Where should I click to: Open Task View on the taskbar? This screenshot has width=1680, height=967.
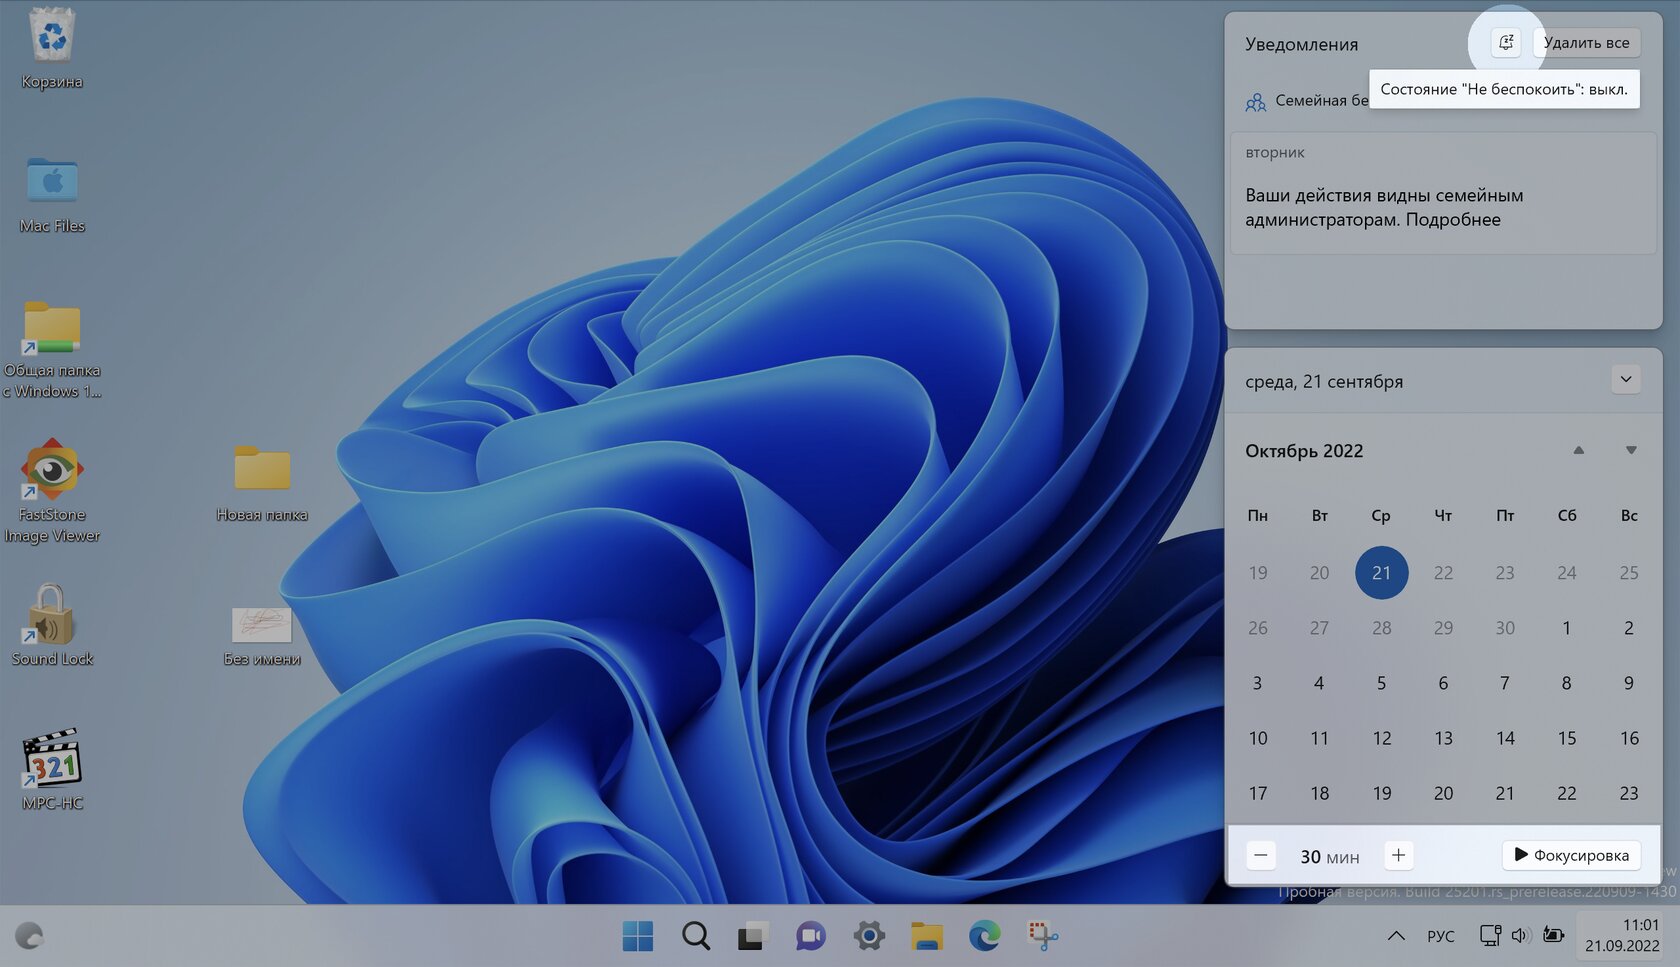click(x=752, y=936)
